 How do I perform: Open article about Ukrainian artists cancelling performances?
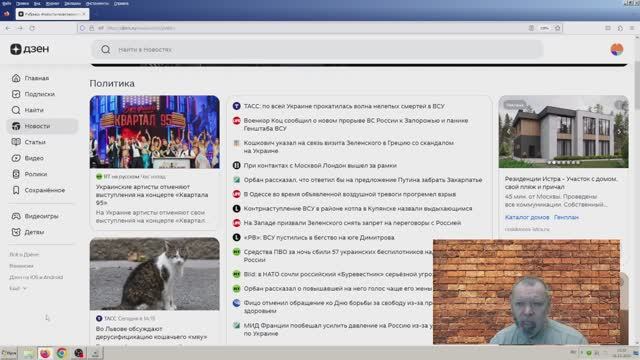[152, 195]
